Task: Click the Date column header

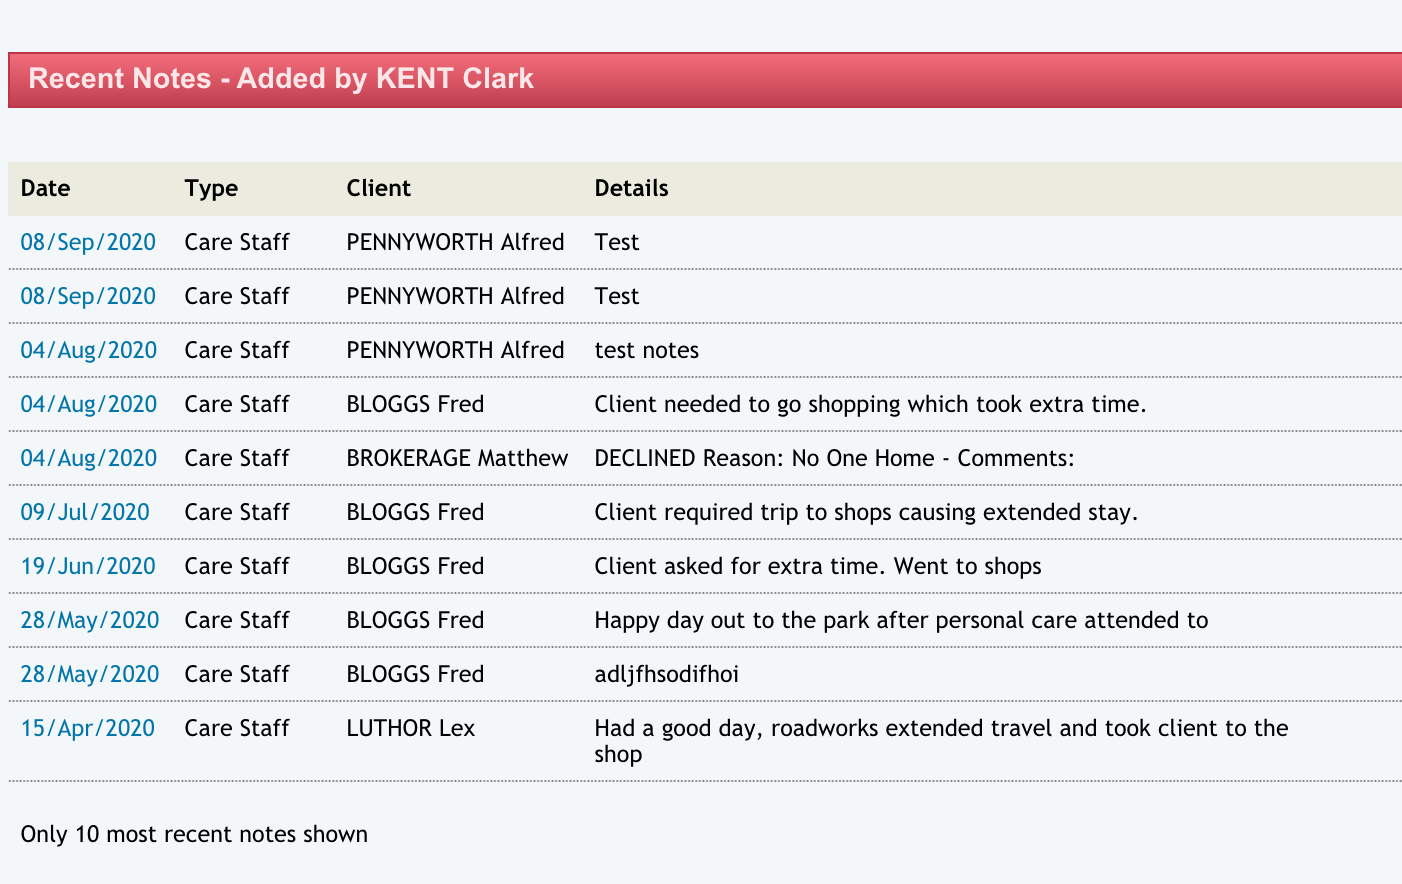Action: tap(46, 188)
